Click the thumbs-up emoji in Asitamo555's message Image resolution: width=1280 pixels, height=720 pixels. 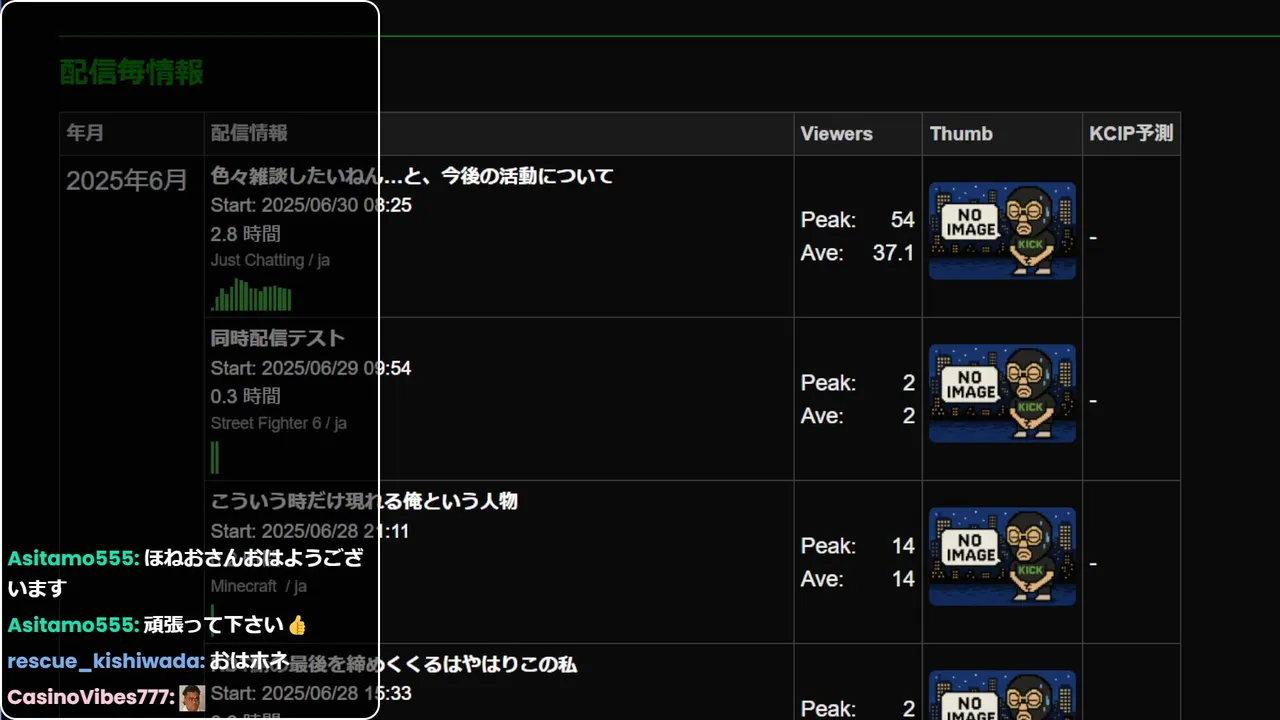pyautogui.click(x=297, y=626)
